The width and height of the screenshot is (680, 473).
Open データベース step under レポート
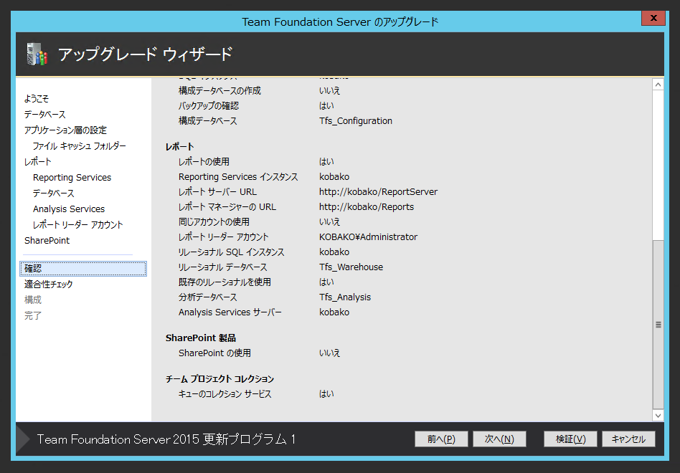pyautogui.click(x=54, y=193)
